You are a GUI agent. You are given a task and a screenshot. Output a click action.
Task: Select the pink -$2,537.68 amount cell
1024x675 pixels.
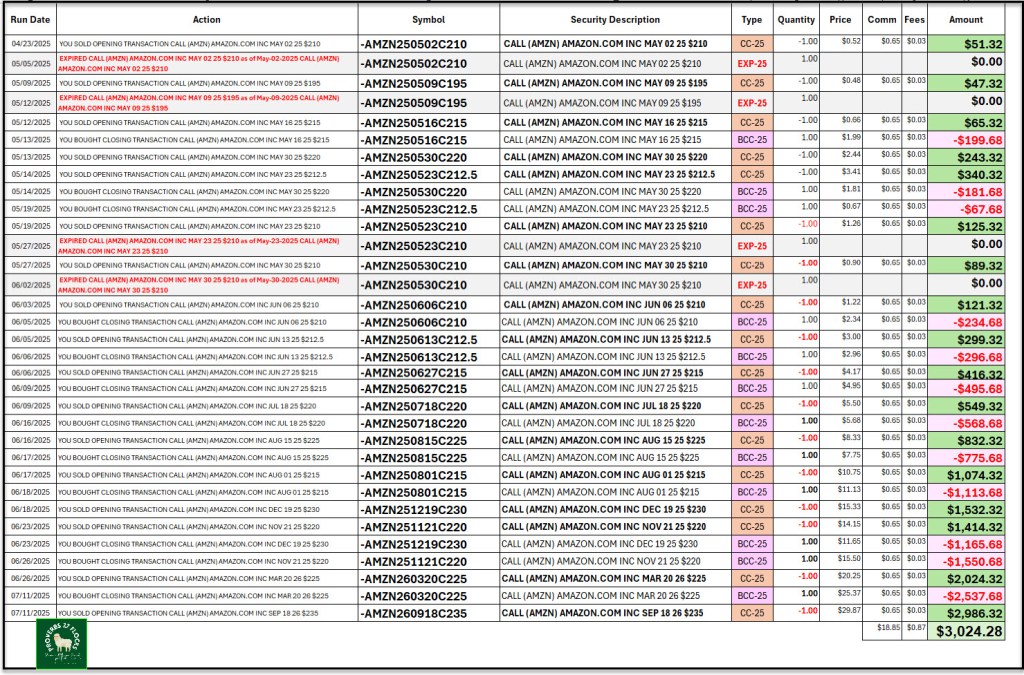(966, 596)
